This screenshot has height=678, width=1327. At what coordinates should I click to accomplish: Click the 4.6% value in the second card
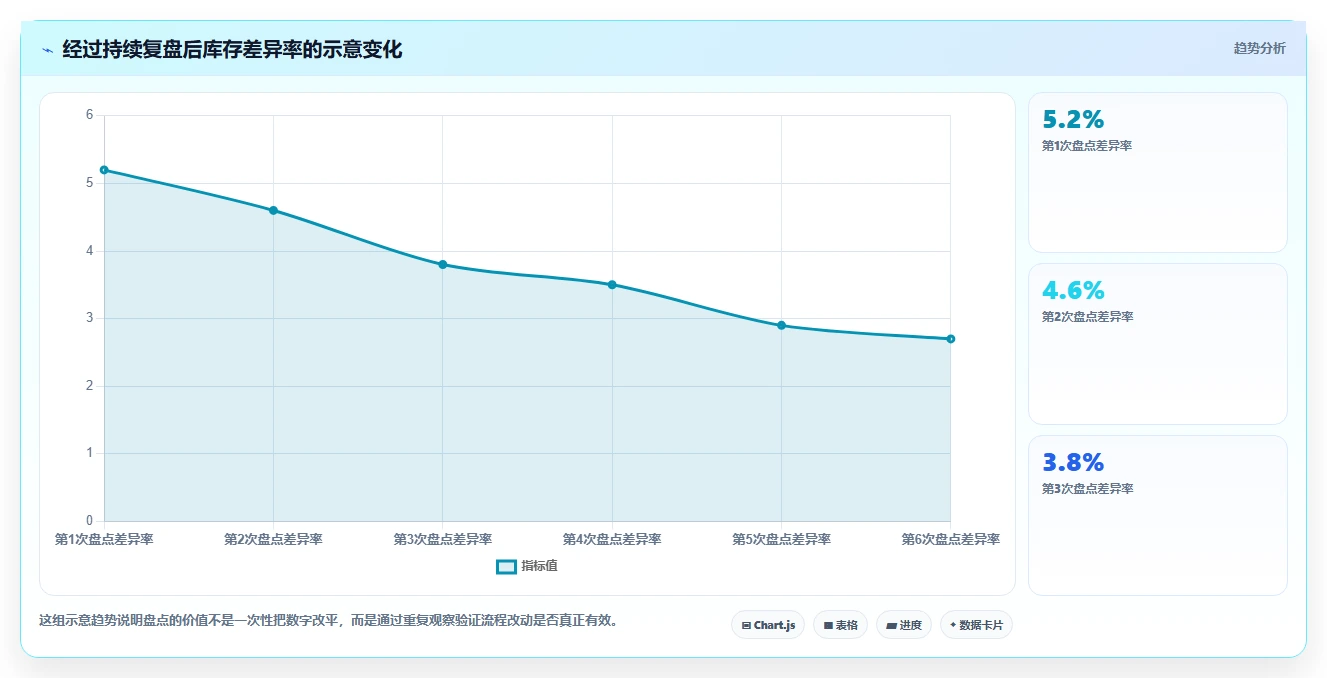1073,290
